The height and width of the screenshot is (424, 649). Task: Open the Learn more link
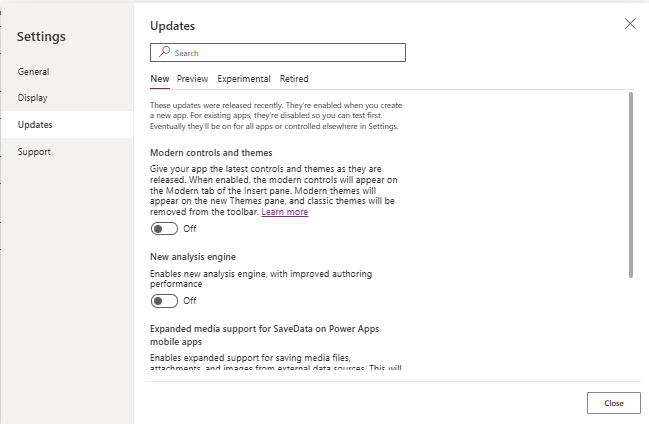click(x=285, y=212)
